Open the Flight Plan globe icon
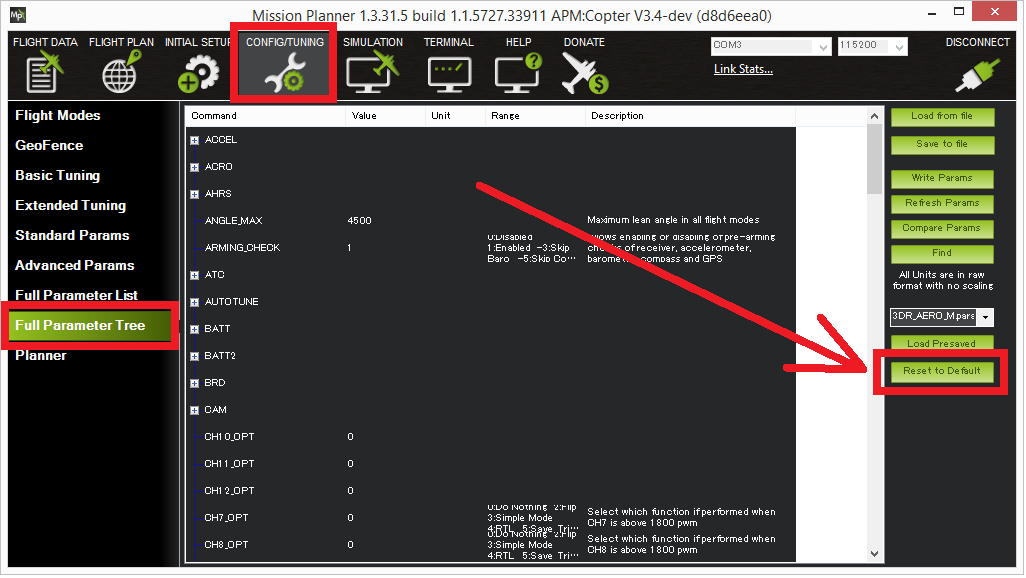 pos(121,73)
